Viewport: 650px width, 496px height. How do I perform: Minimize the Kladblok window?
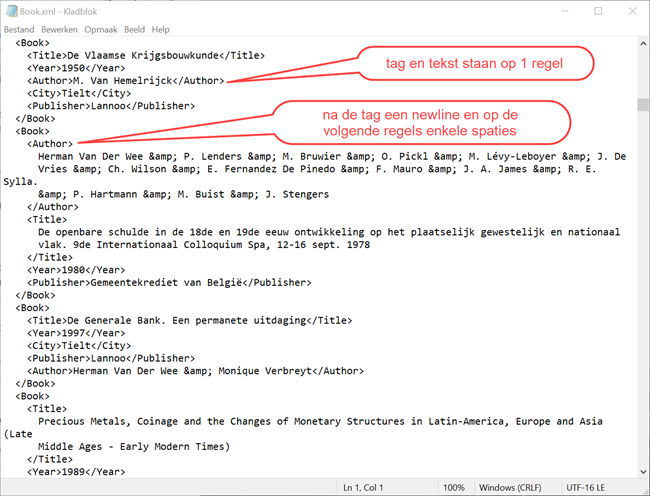565,11
